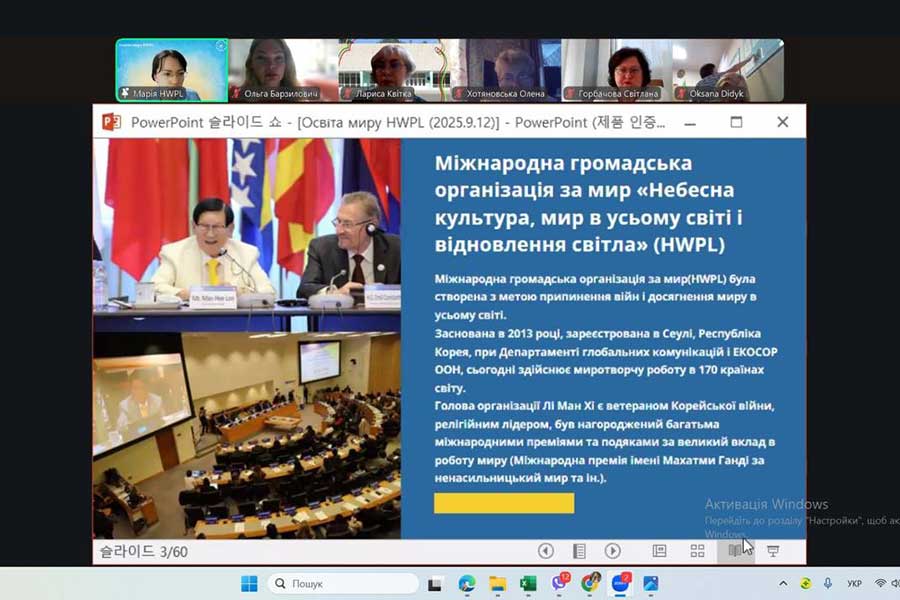Image resolution: width=900 pixels, height=600 pixels.
Task: Select Лариса Квітка's video tile
Action: point(394,70)
